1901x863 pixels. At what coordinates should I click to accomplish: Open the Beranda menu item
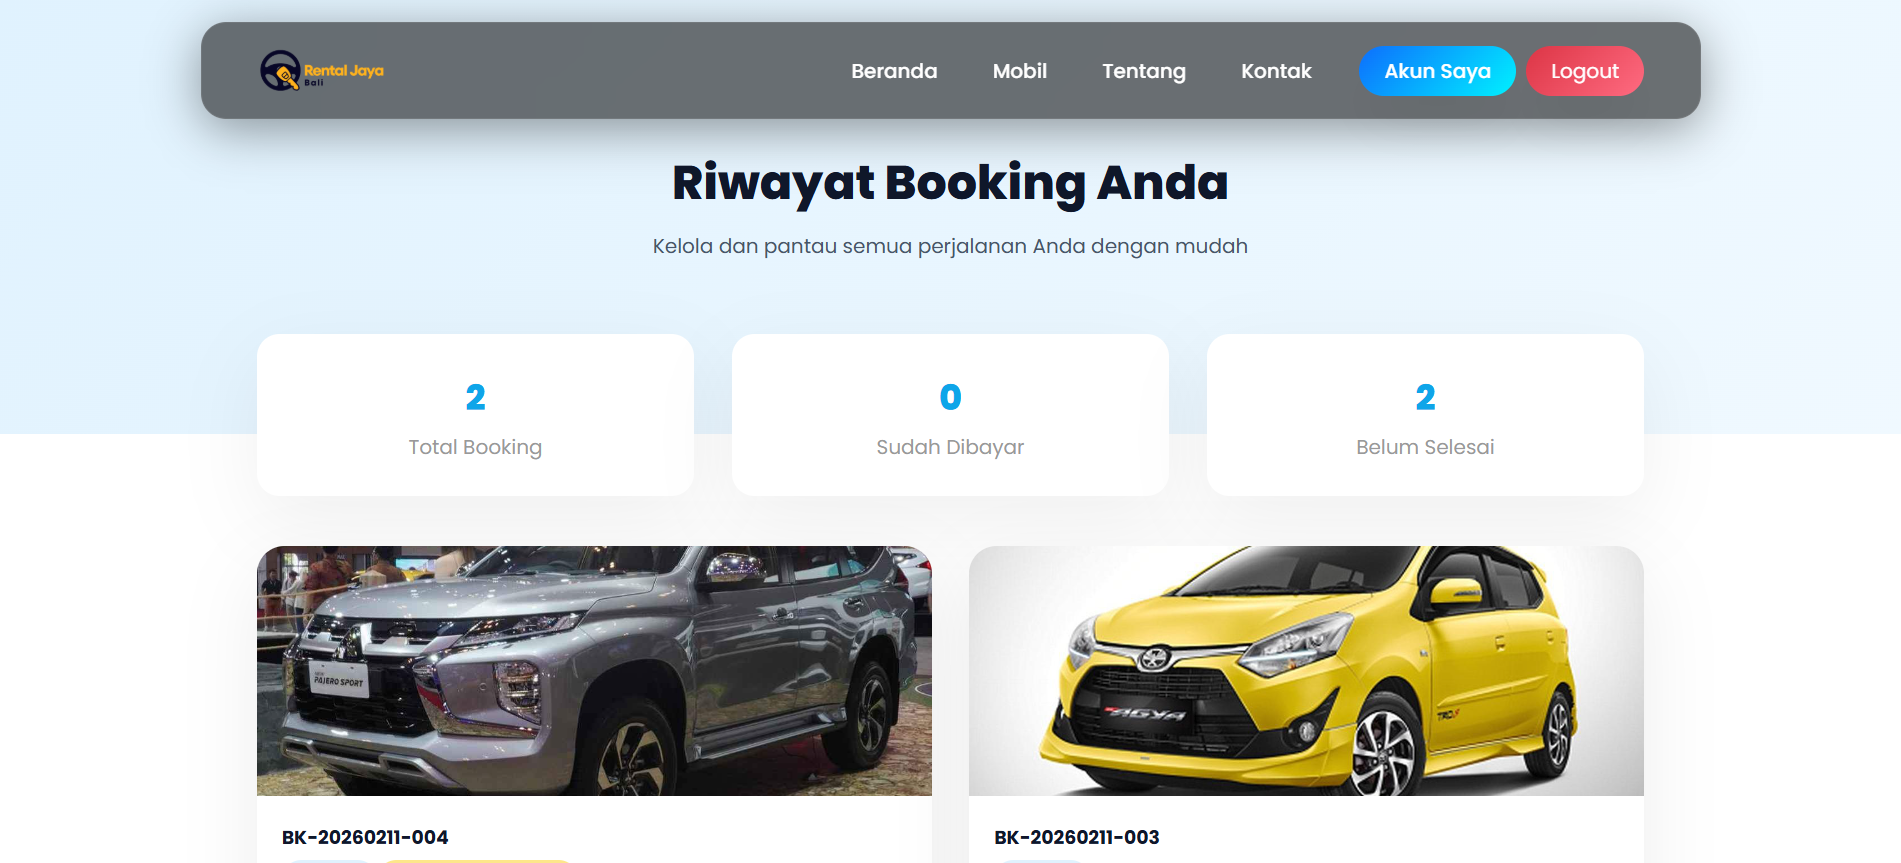point(894,71)
